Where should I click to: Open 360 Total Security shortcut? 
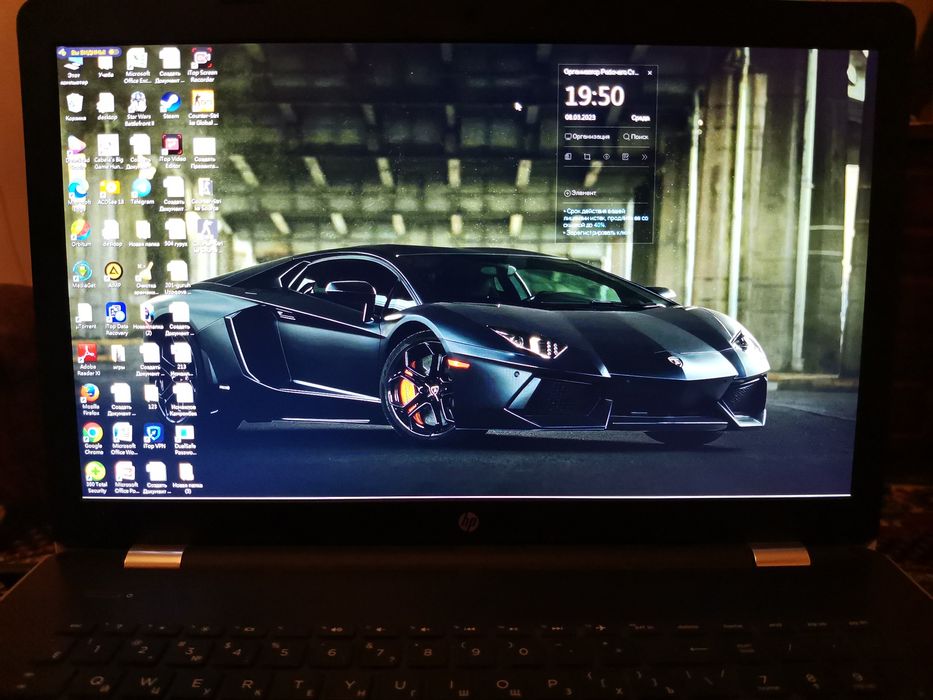(x=96, y=478)
